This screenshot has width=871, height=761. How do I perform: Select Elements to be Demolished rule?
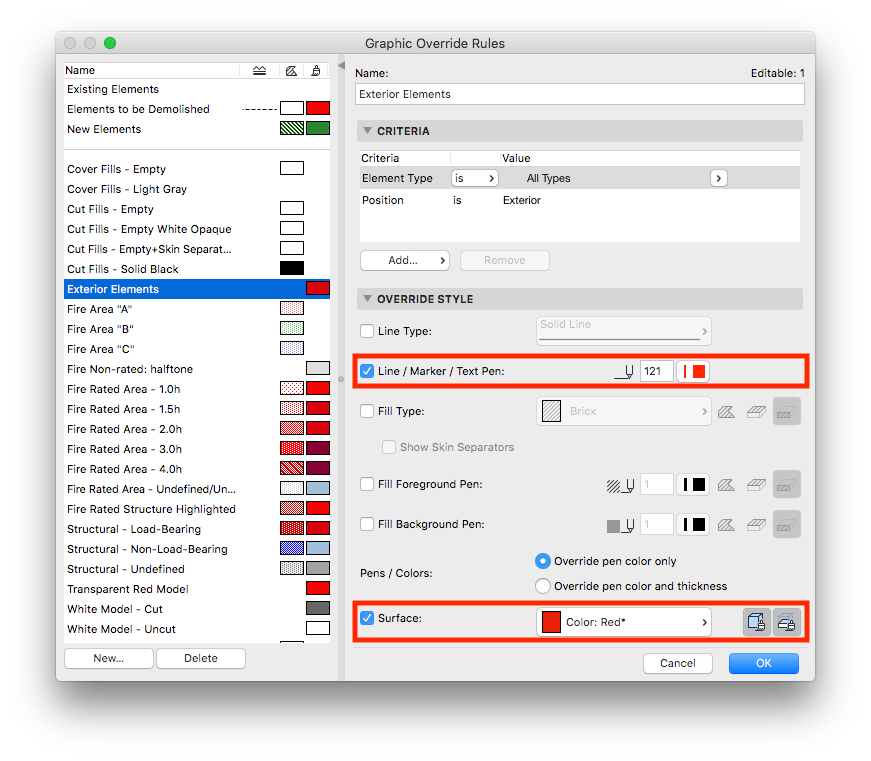[197, 109]
